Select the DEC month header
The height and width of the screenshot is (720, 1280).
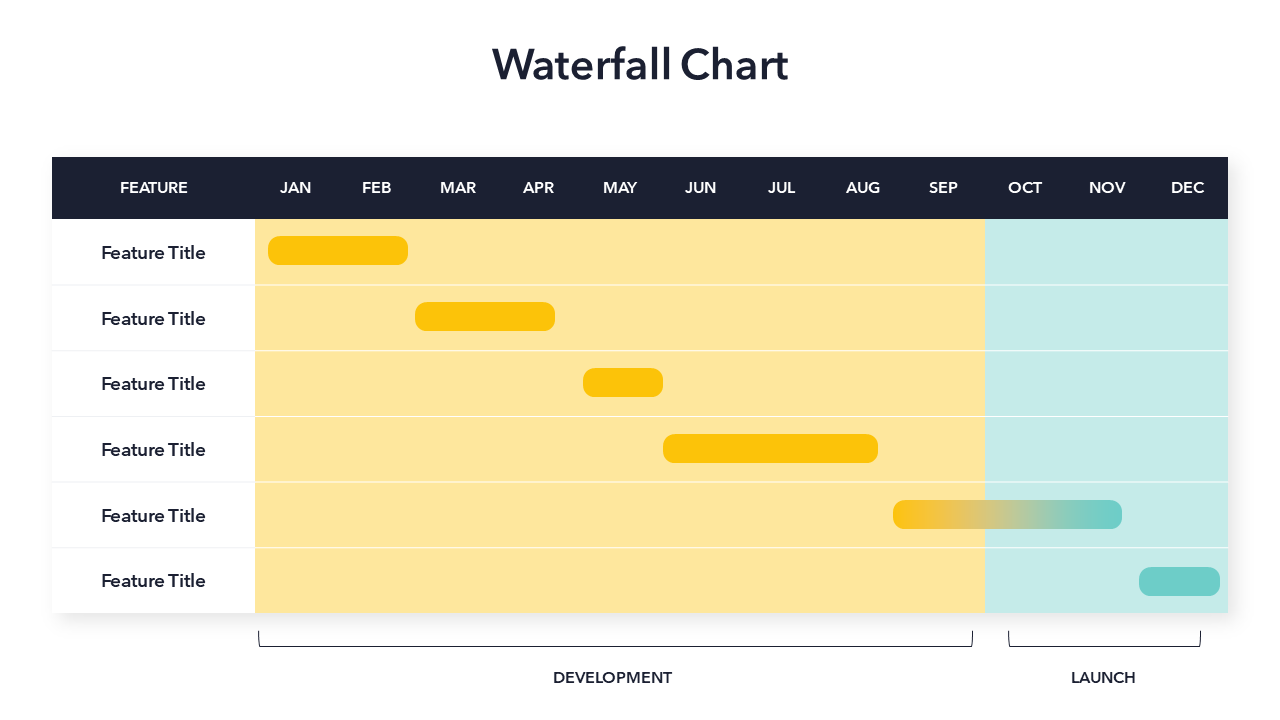click(1187, 188)
